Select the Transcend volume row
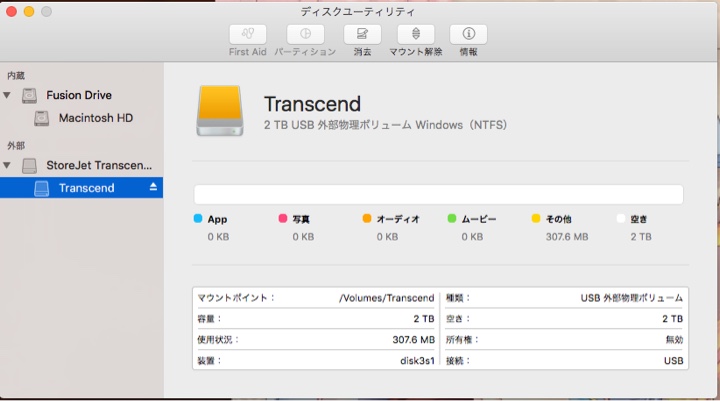The height and width of the screenshot is (401, 720). pyautogui.click(x=81, y=188)
